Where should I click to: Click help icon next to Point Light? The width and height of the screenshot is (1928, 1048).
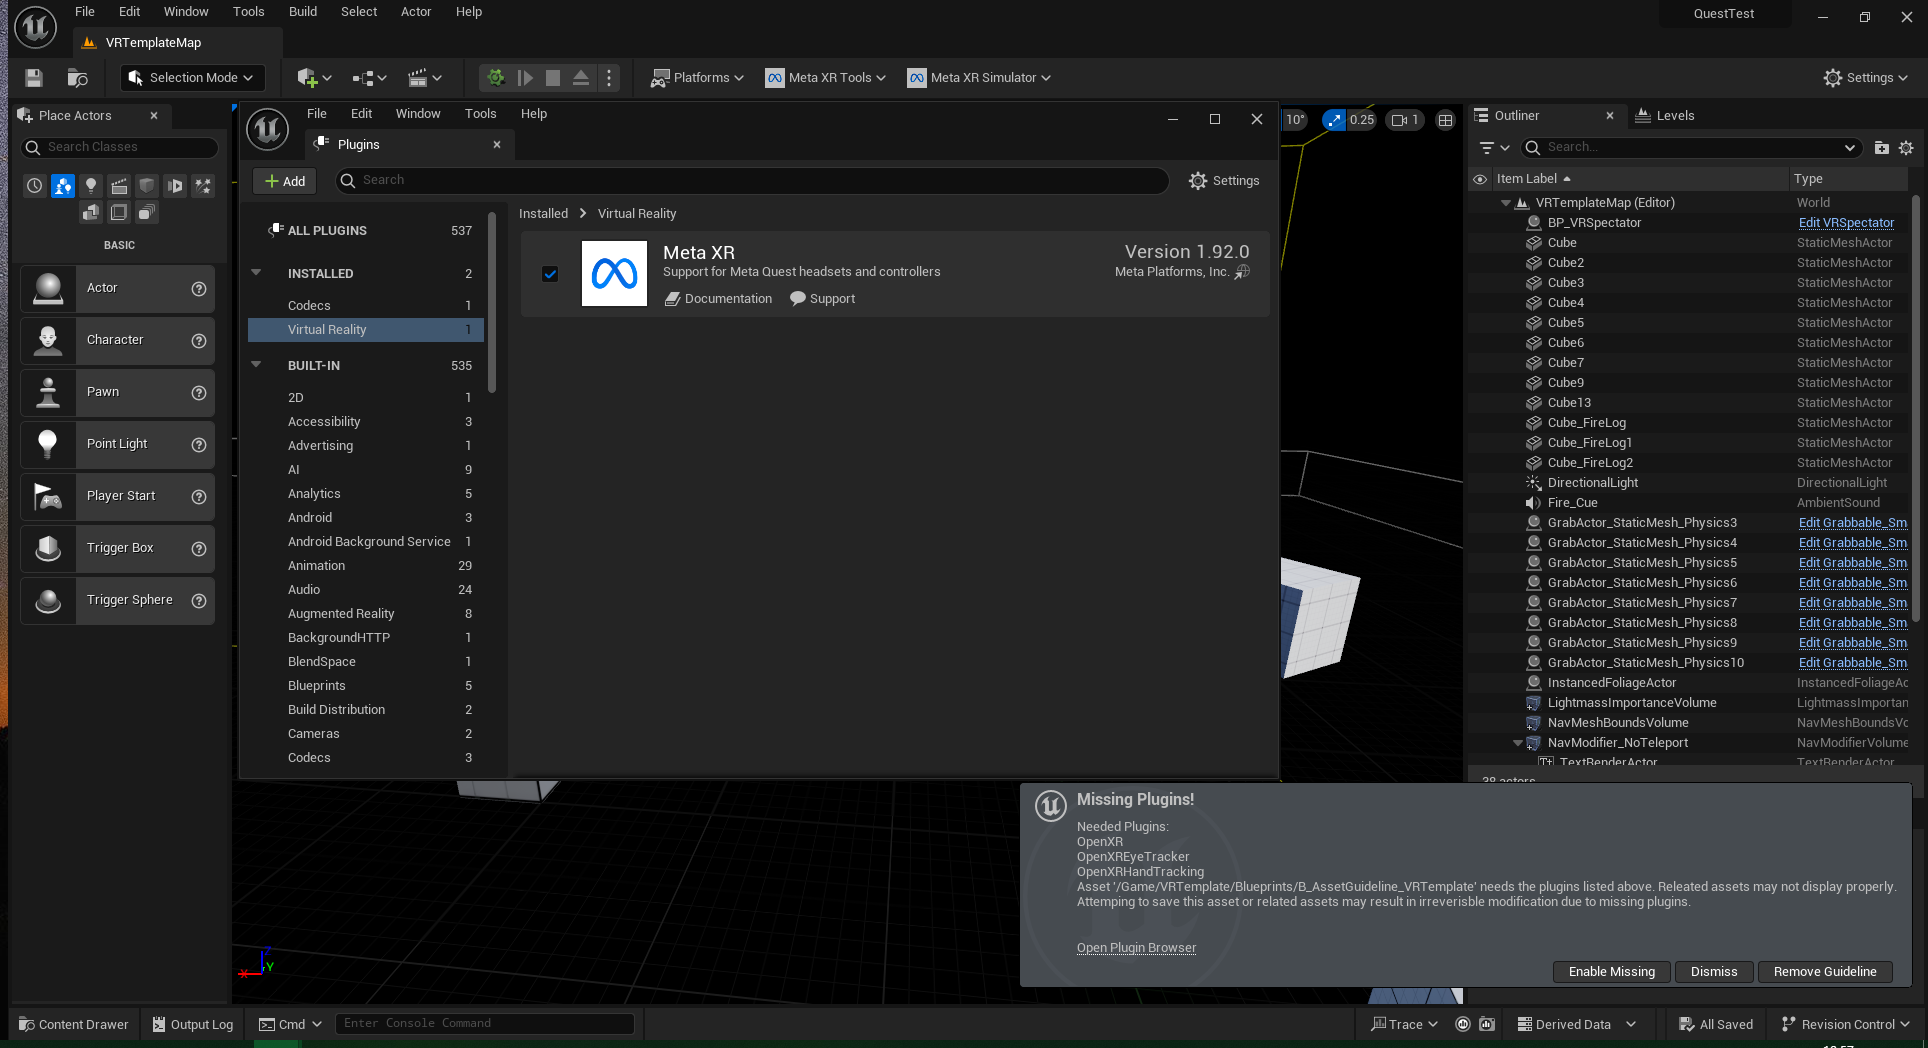(199, 445)
